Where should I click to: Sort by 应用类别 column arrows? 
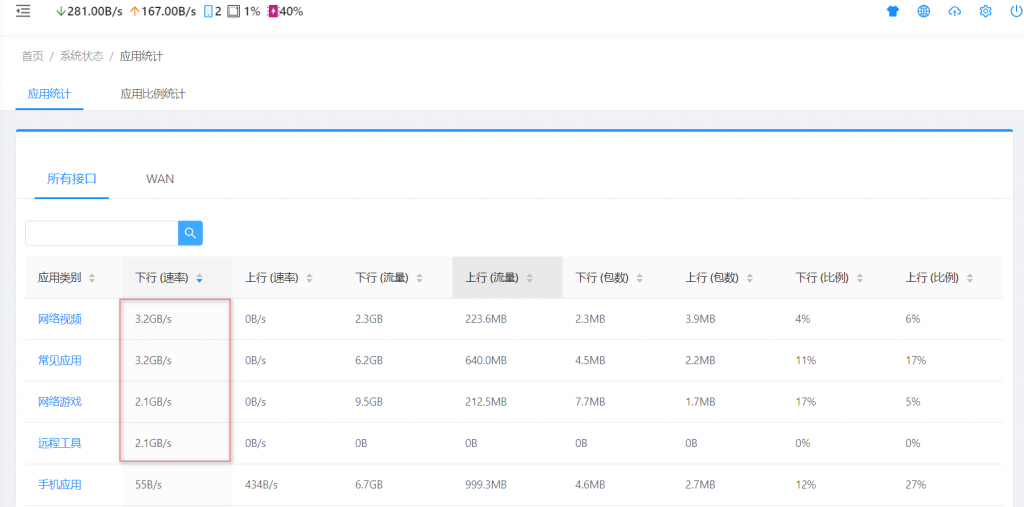tap(91, 278)
